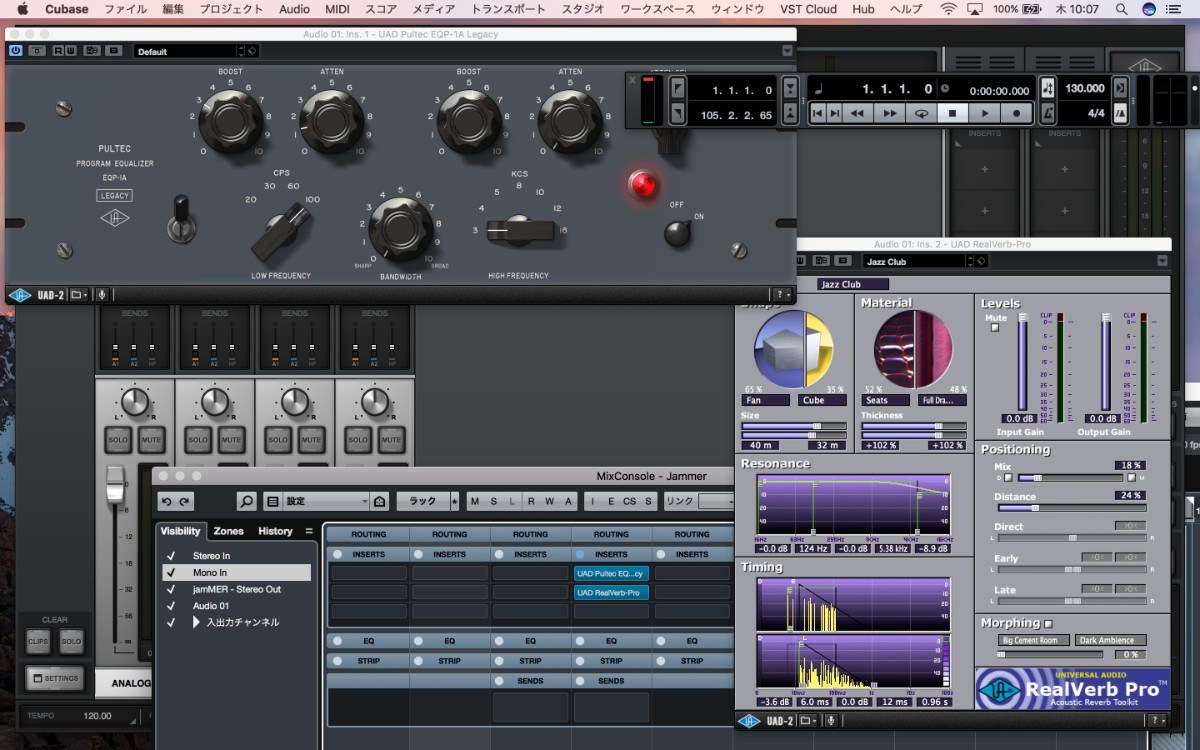
Task: Go to previous marker in transport panel
Action: point(818,113)
